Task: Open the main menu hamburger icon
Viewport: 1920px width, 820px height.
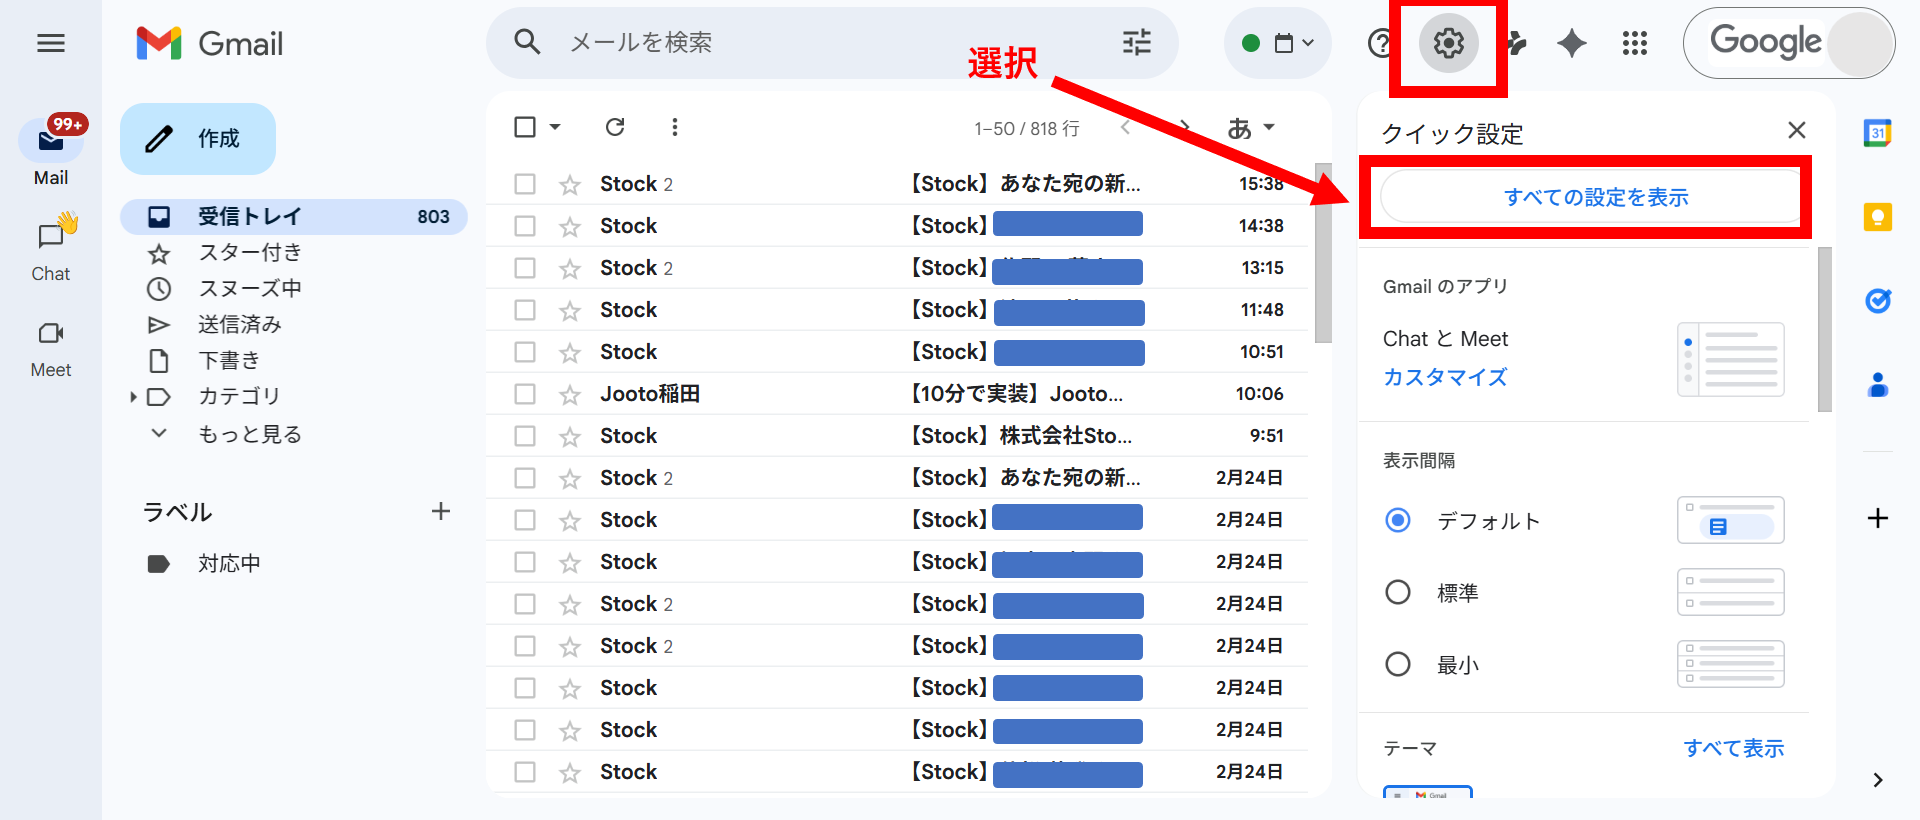Action: coord(51,43)
